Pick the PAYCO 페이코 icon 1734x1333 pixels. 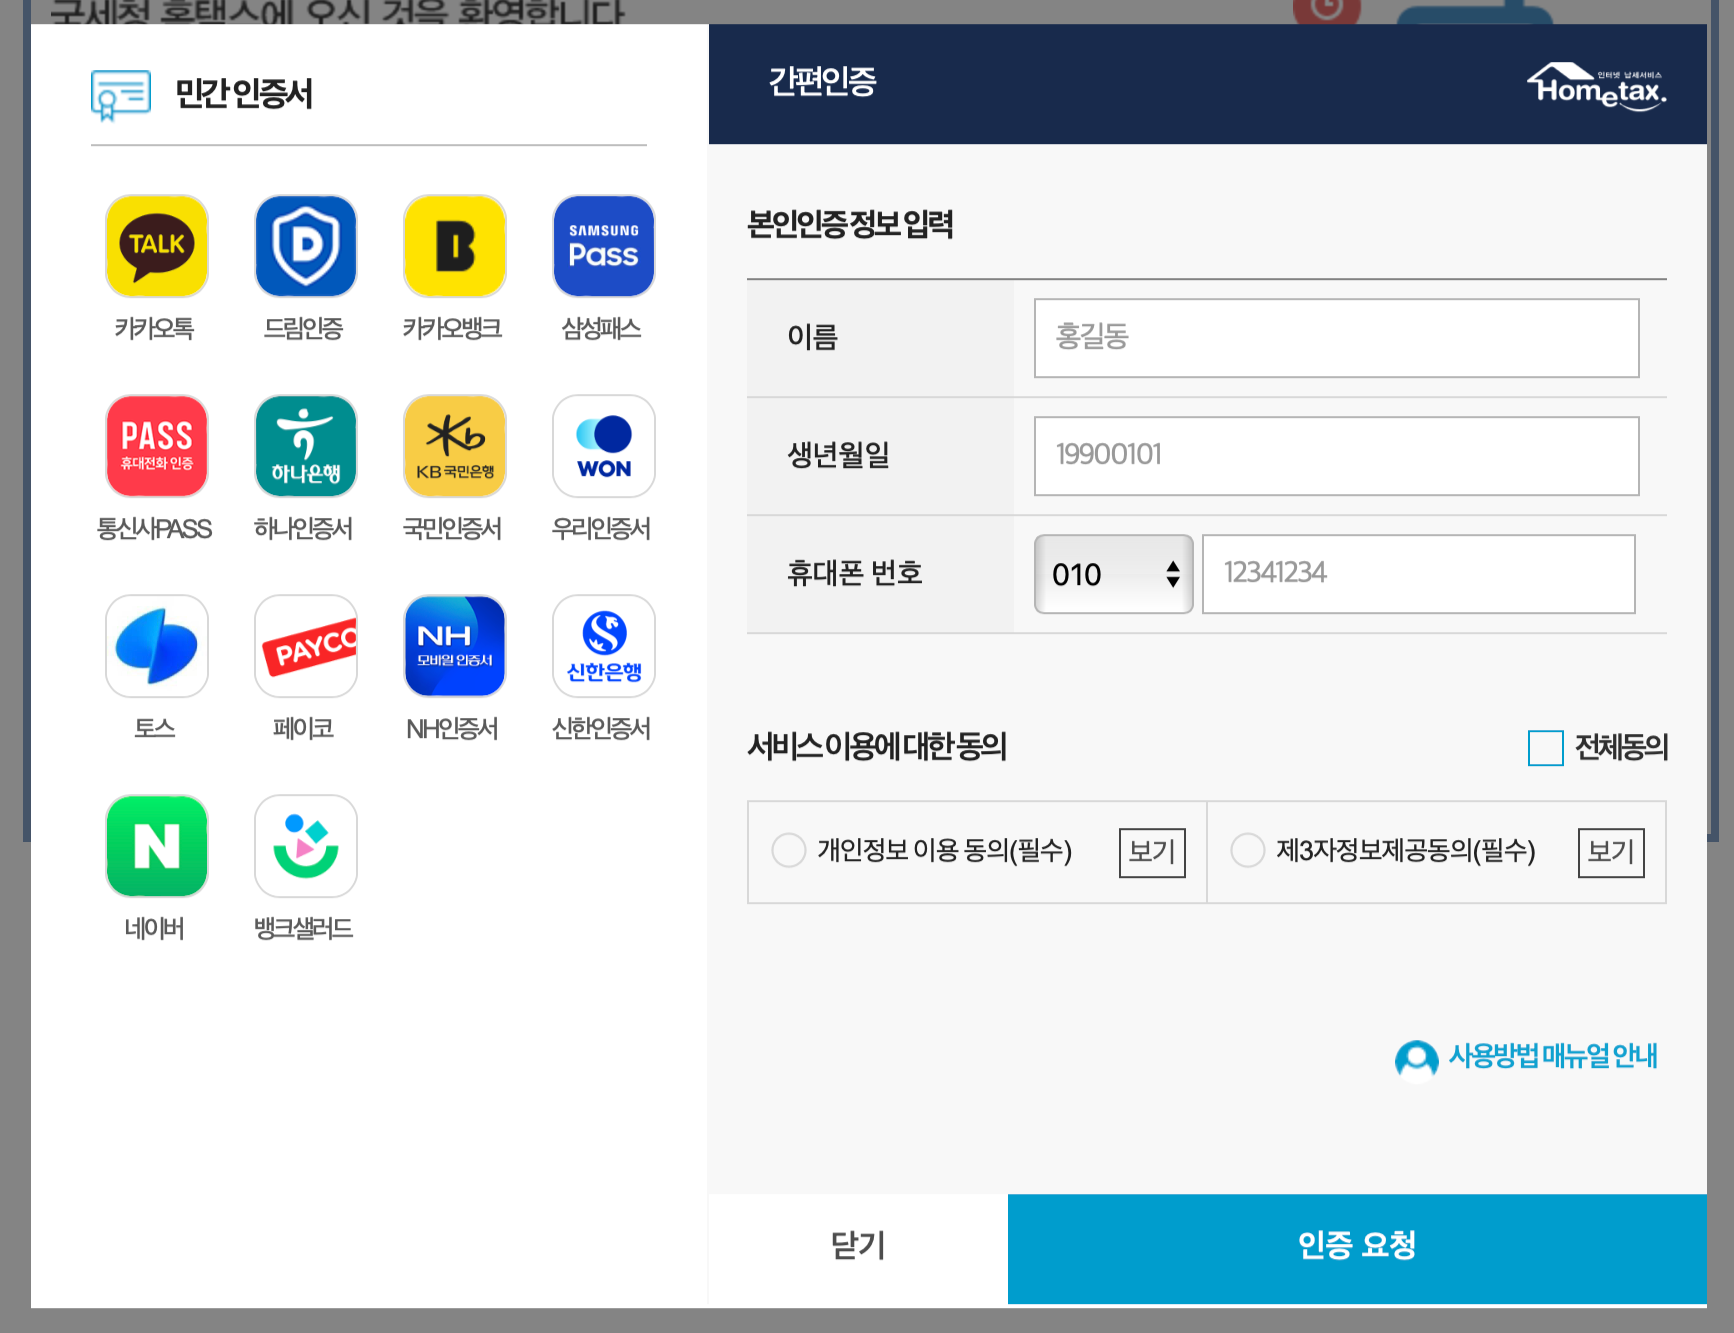coord(306,646)
